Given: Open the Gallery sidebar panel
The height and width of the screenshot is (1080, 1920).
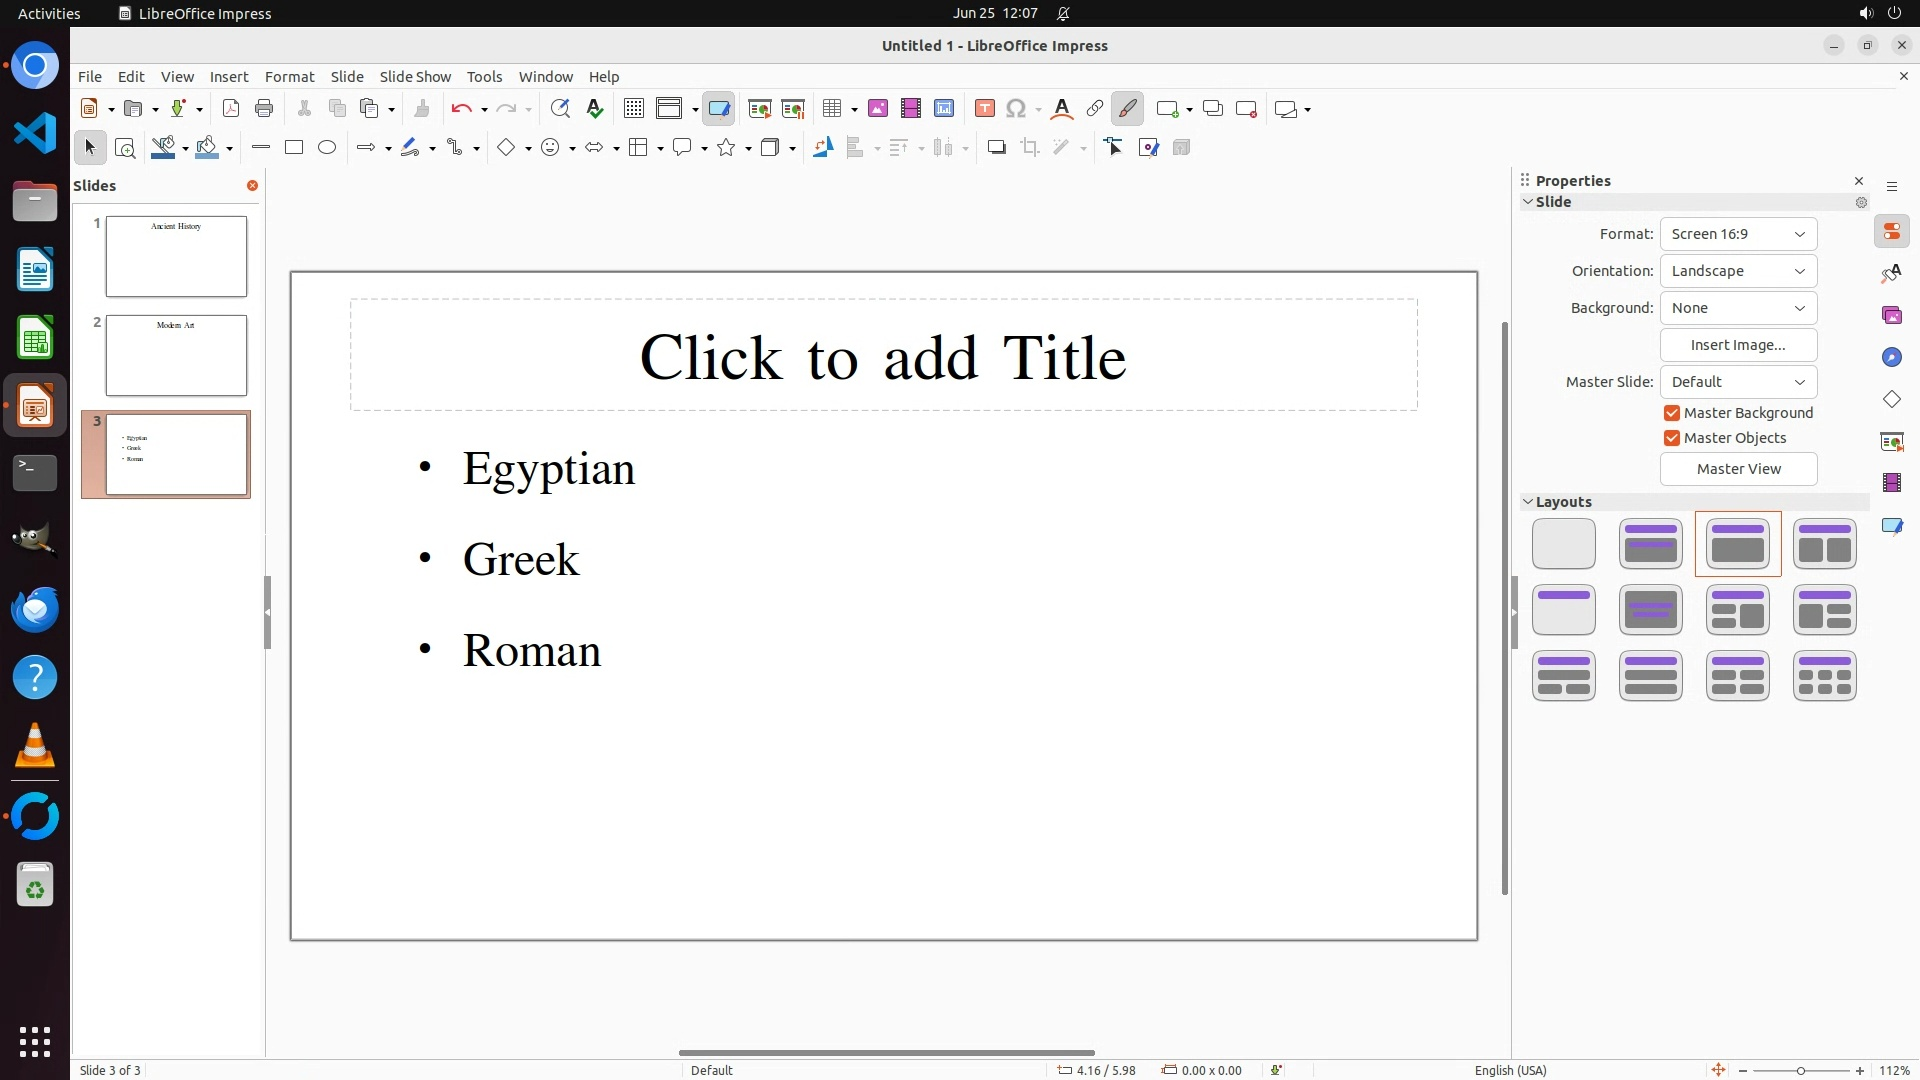Looking at the screenshot, I should [x=1891, y=315].
